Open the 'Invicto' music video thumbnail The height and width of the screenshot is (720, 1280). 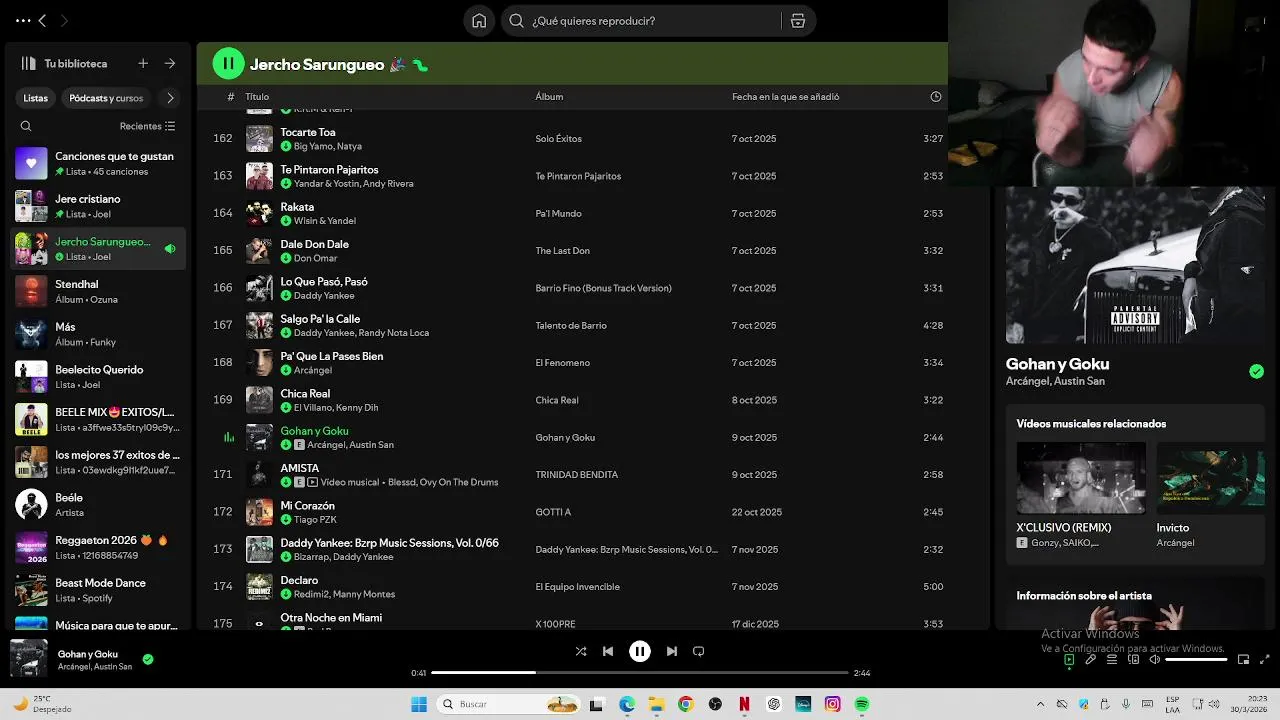[1210, 478]
